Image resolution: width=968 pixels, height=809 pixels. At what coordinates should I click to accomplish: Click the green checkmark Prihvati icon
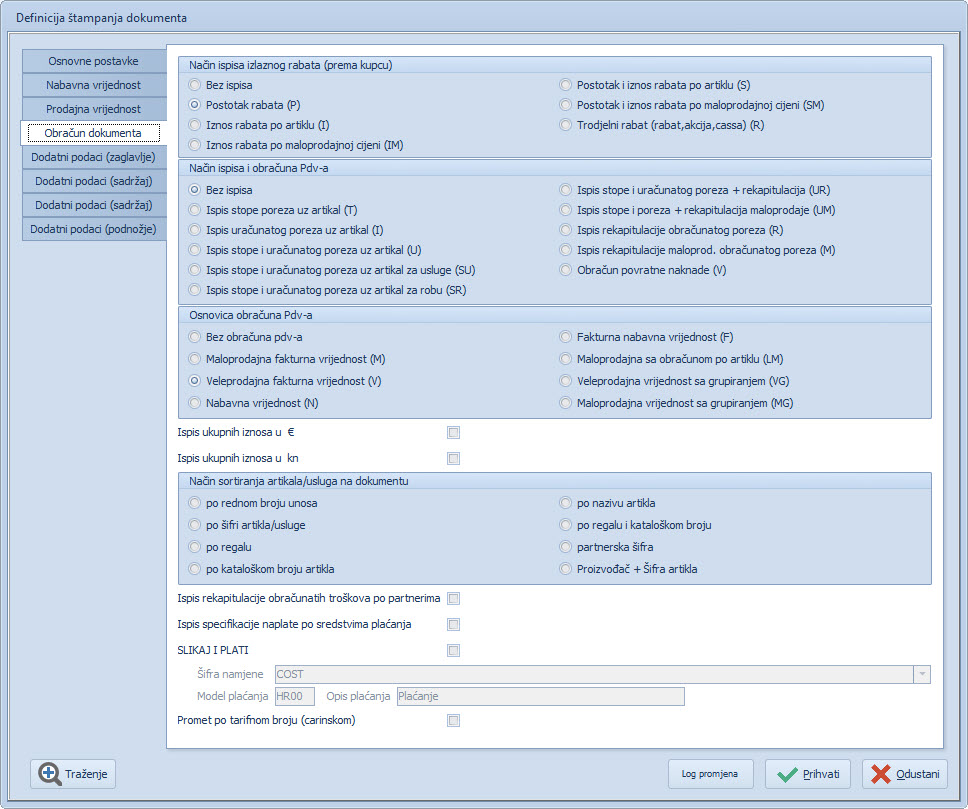coord(787,774)
